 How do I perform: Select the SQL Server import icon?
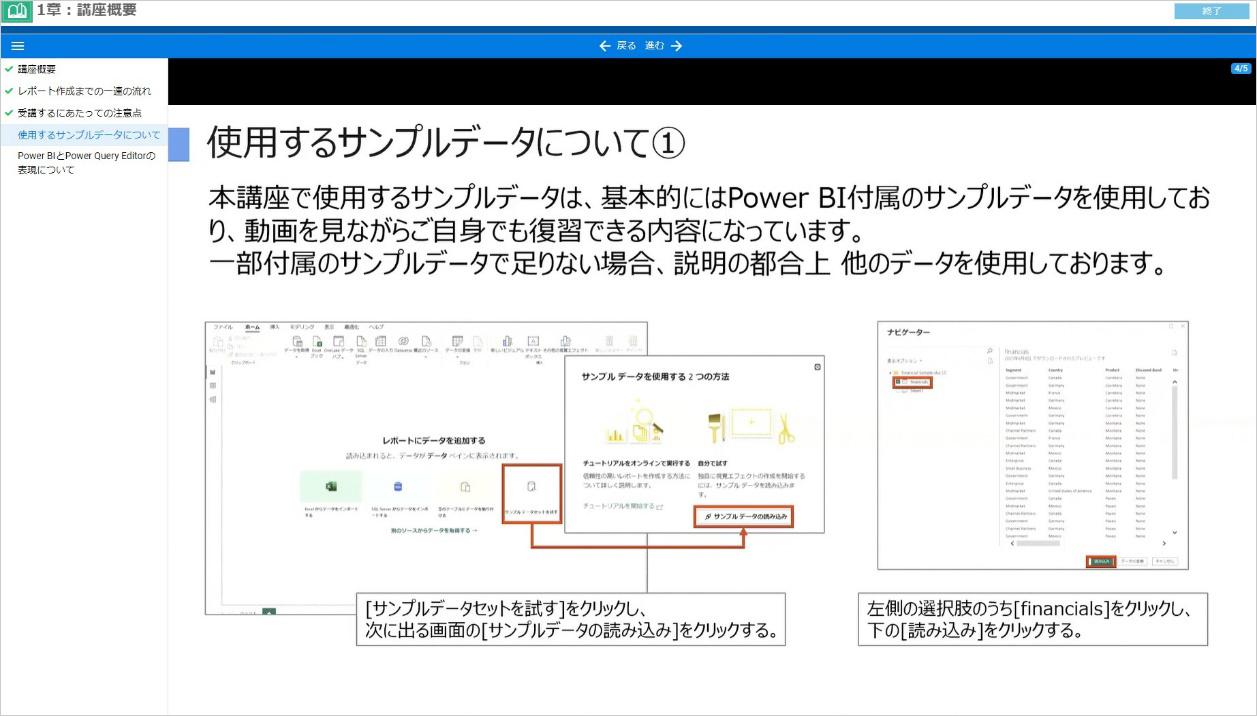point(397,485)
